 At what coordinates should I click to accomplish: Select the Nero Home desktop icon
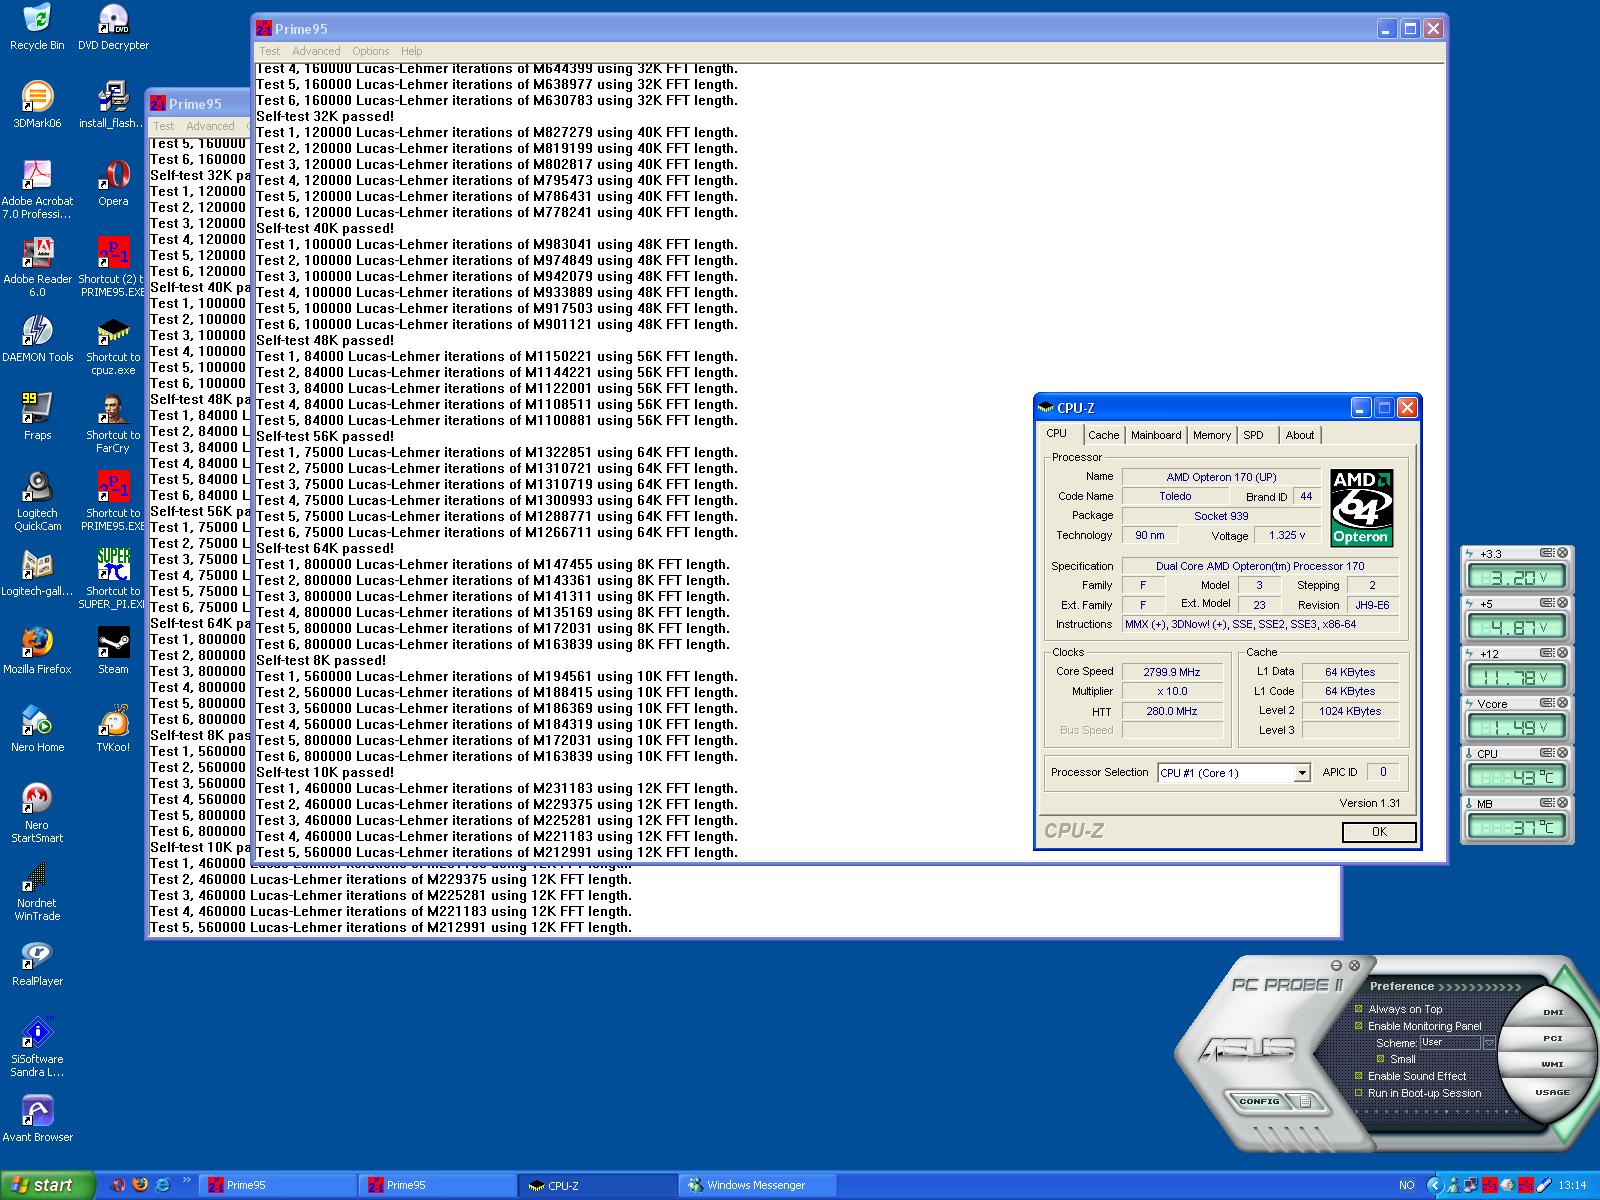(x=37, y=729)
